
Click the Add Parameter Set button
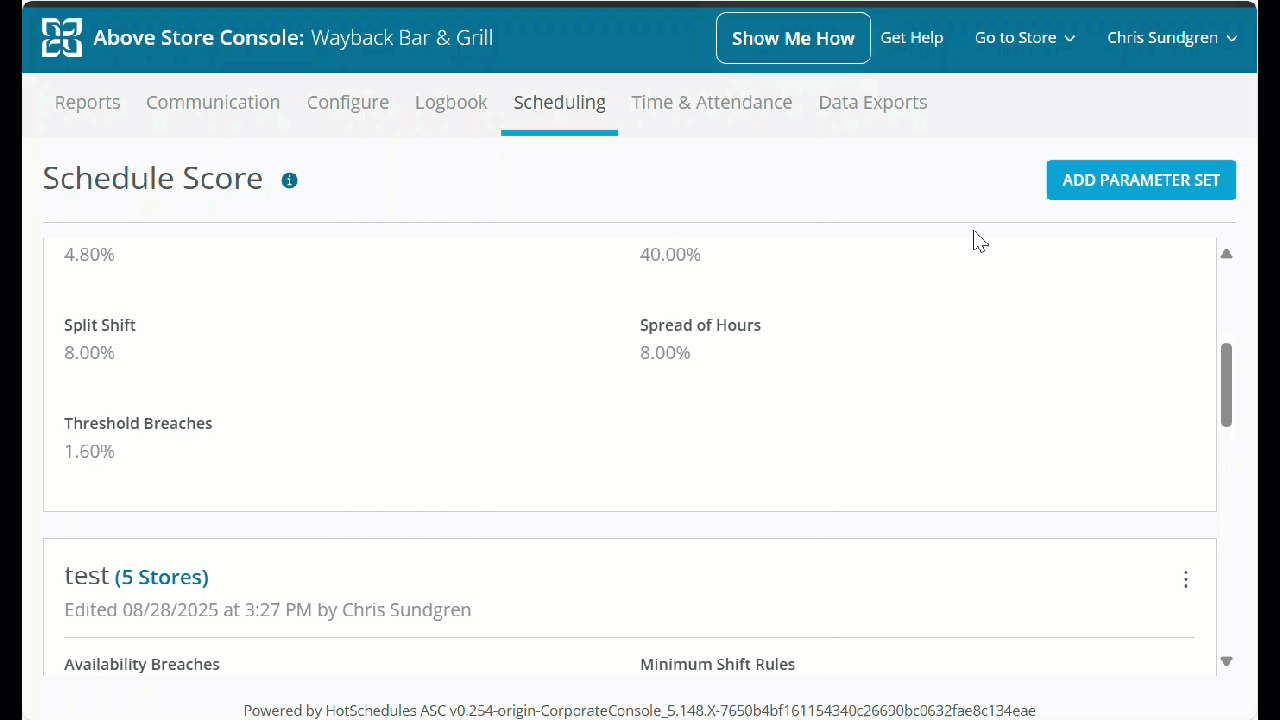point(1141,180)
